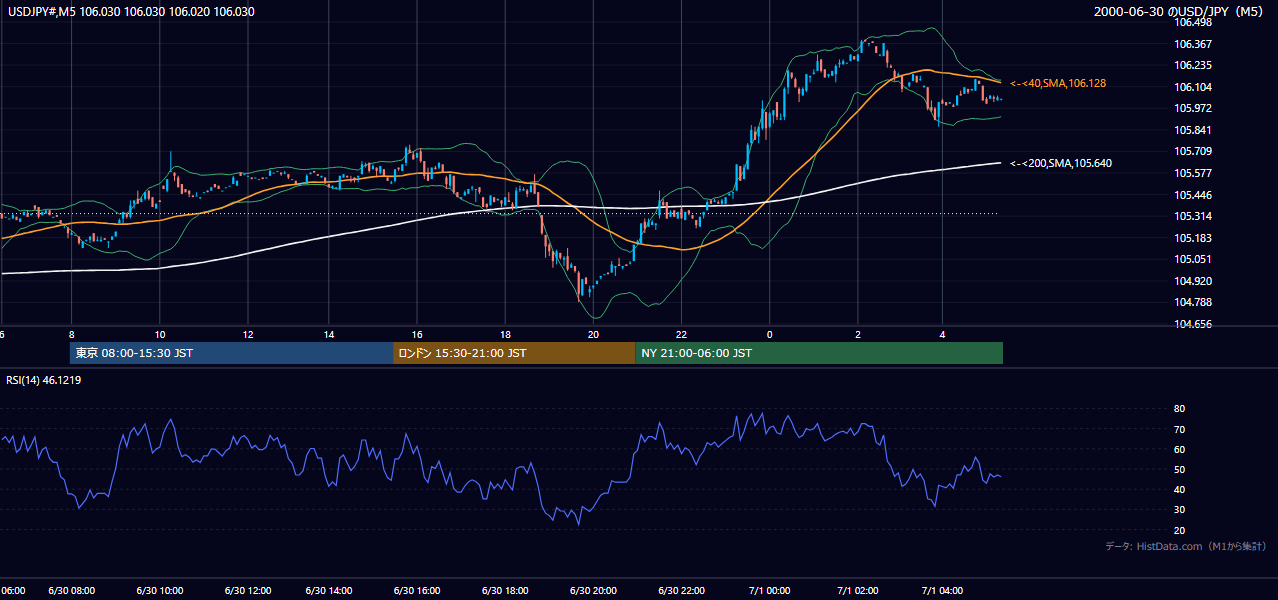
Task: Click the hour 8 tick under price chart
Action: (72, 334)
